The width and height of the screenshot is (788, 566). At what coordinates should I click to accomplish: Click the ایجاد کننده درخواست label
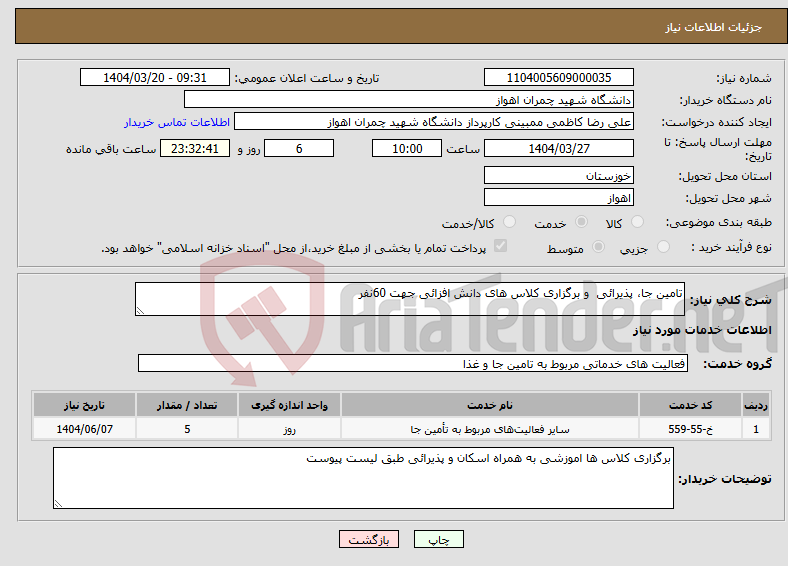click(x=717, y=123)
